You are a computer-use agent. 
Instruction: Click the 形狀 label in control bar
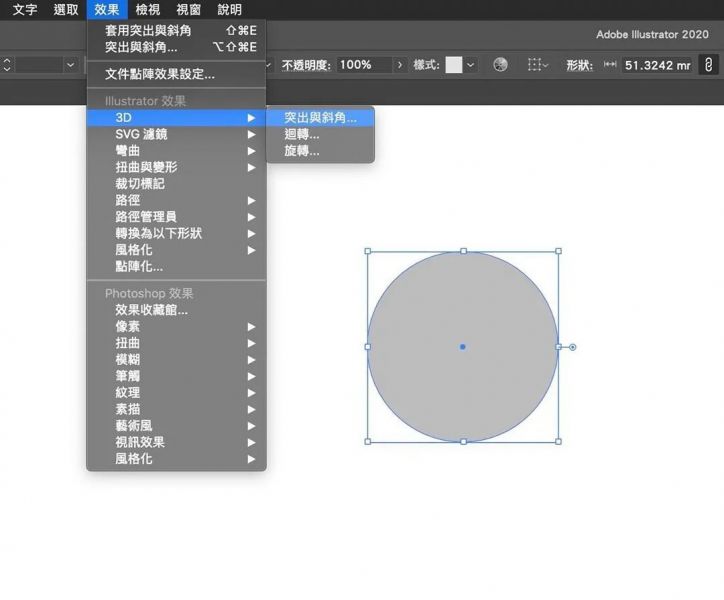pos(579,65)
